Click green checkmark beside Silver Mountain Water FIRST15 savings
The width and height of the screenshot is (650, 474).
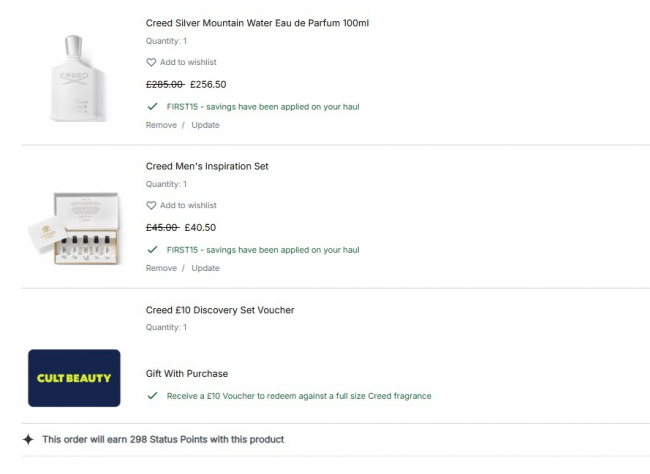click(152, 106)
